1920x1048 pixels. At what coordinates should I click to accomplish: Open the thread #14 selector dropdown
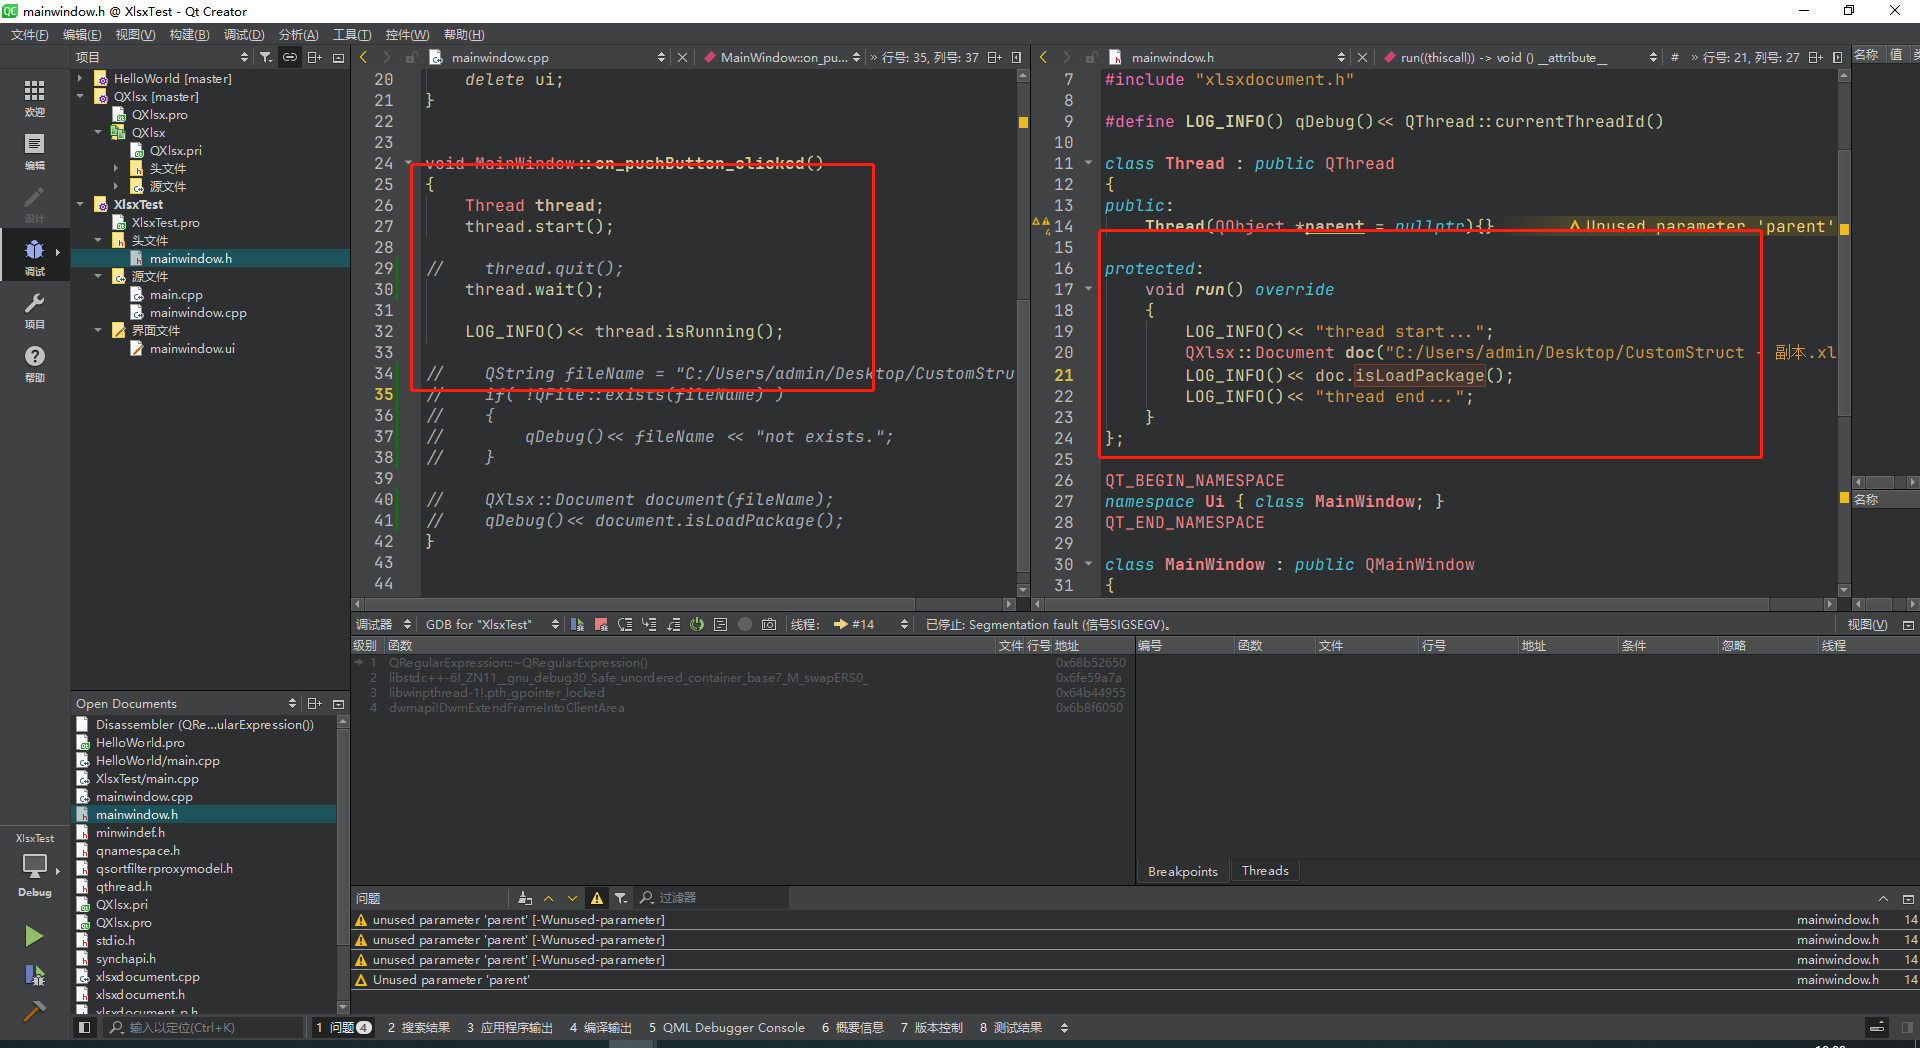(903, 624)
